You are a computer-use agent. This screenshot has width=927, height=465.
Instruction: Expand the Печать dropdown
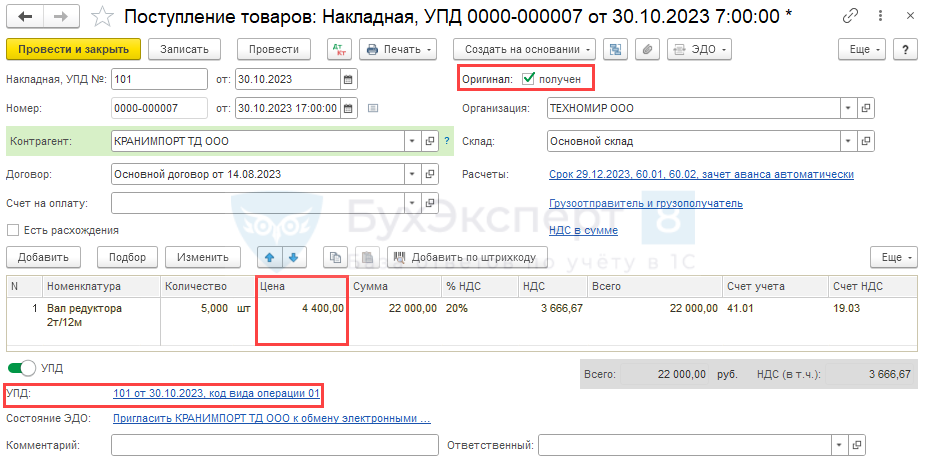398,50
